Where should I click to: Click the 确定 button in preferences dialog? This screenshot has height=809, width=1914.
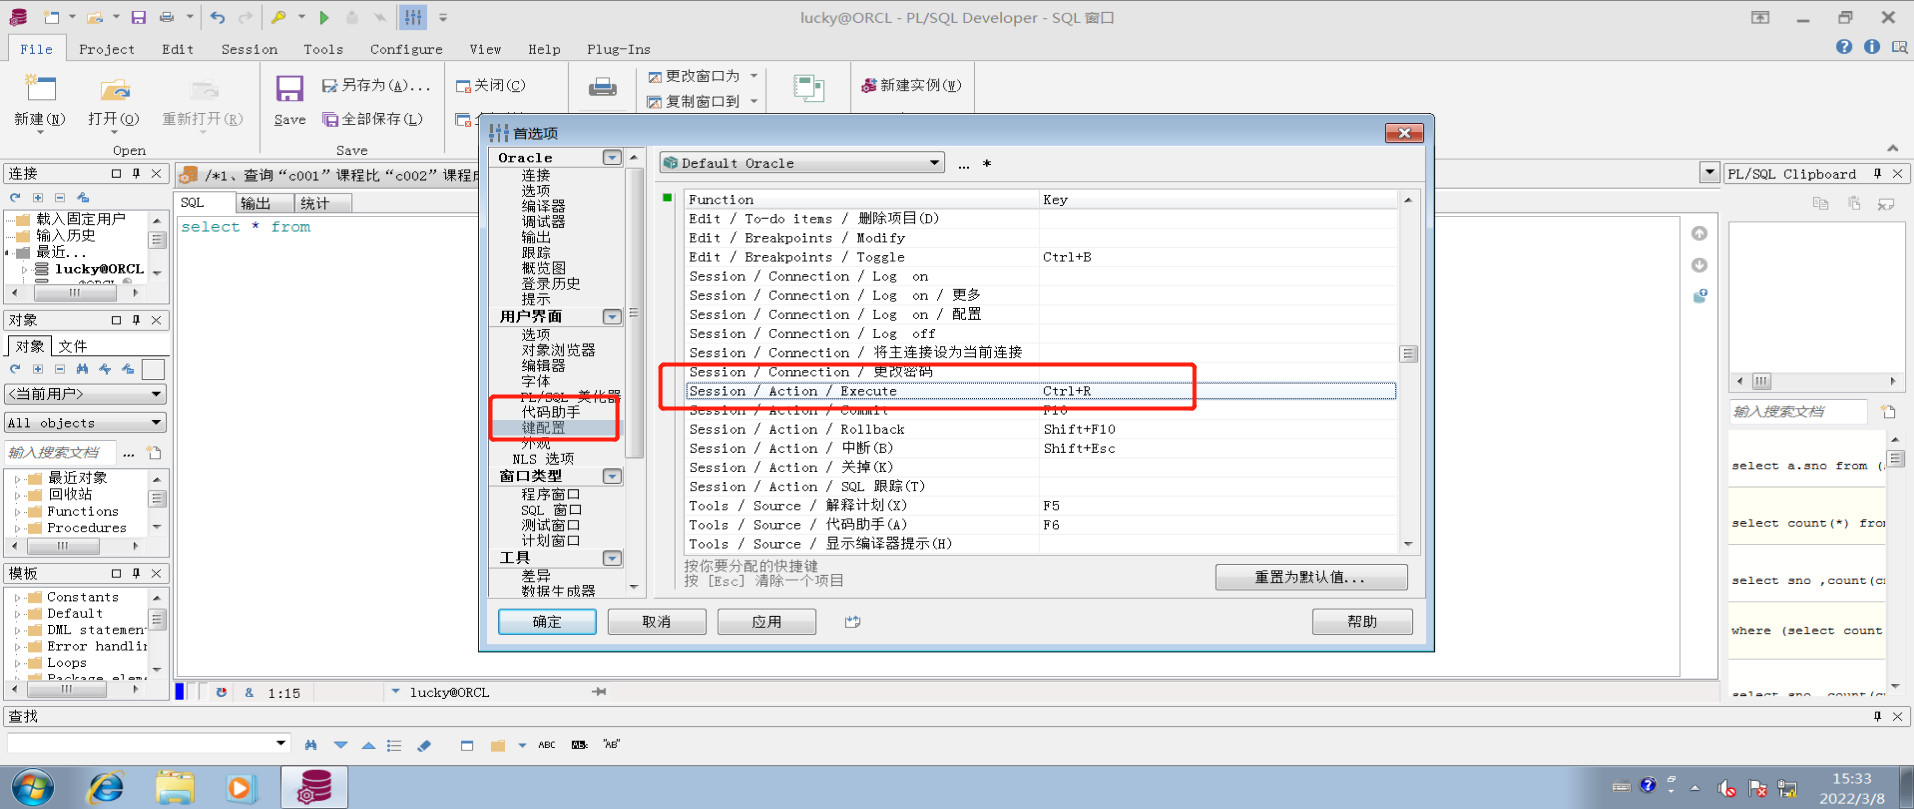[x=547, y=622]
